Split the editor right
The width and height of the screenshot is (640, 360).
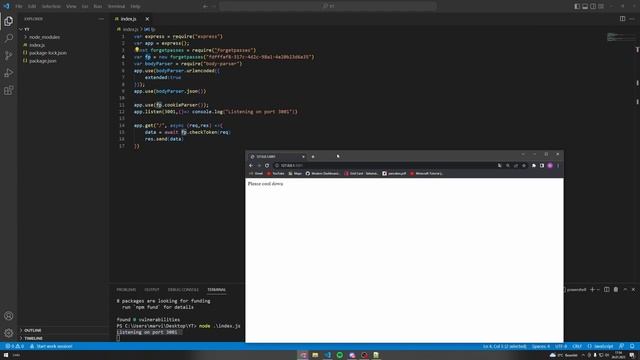(x=622, y=19)
